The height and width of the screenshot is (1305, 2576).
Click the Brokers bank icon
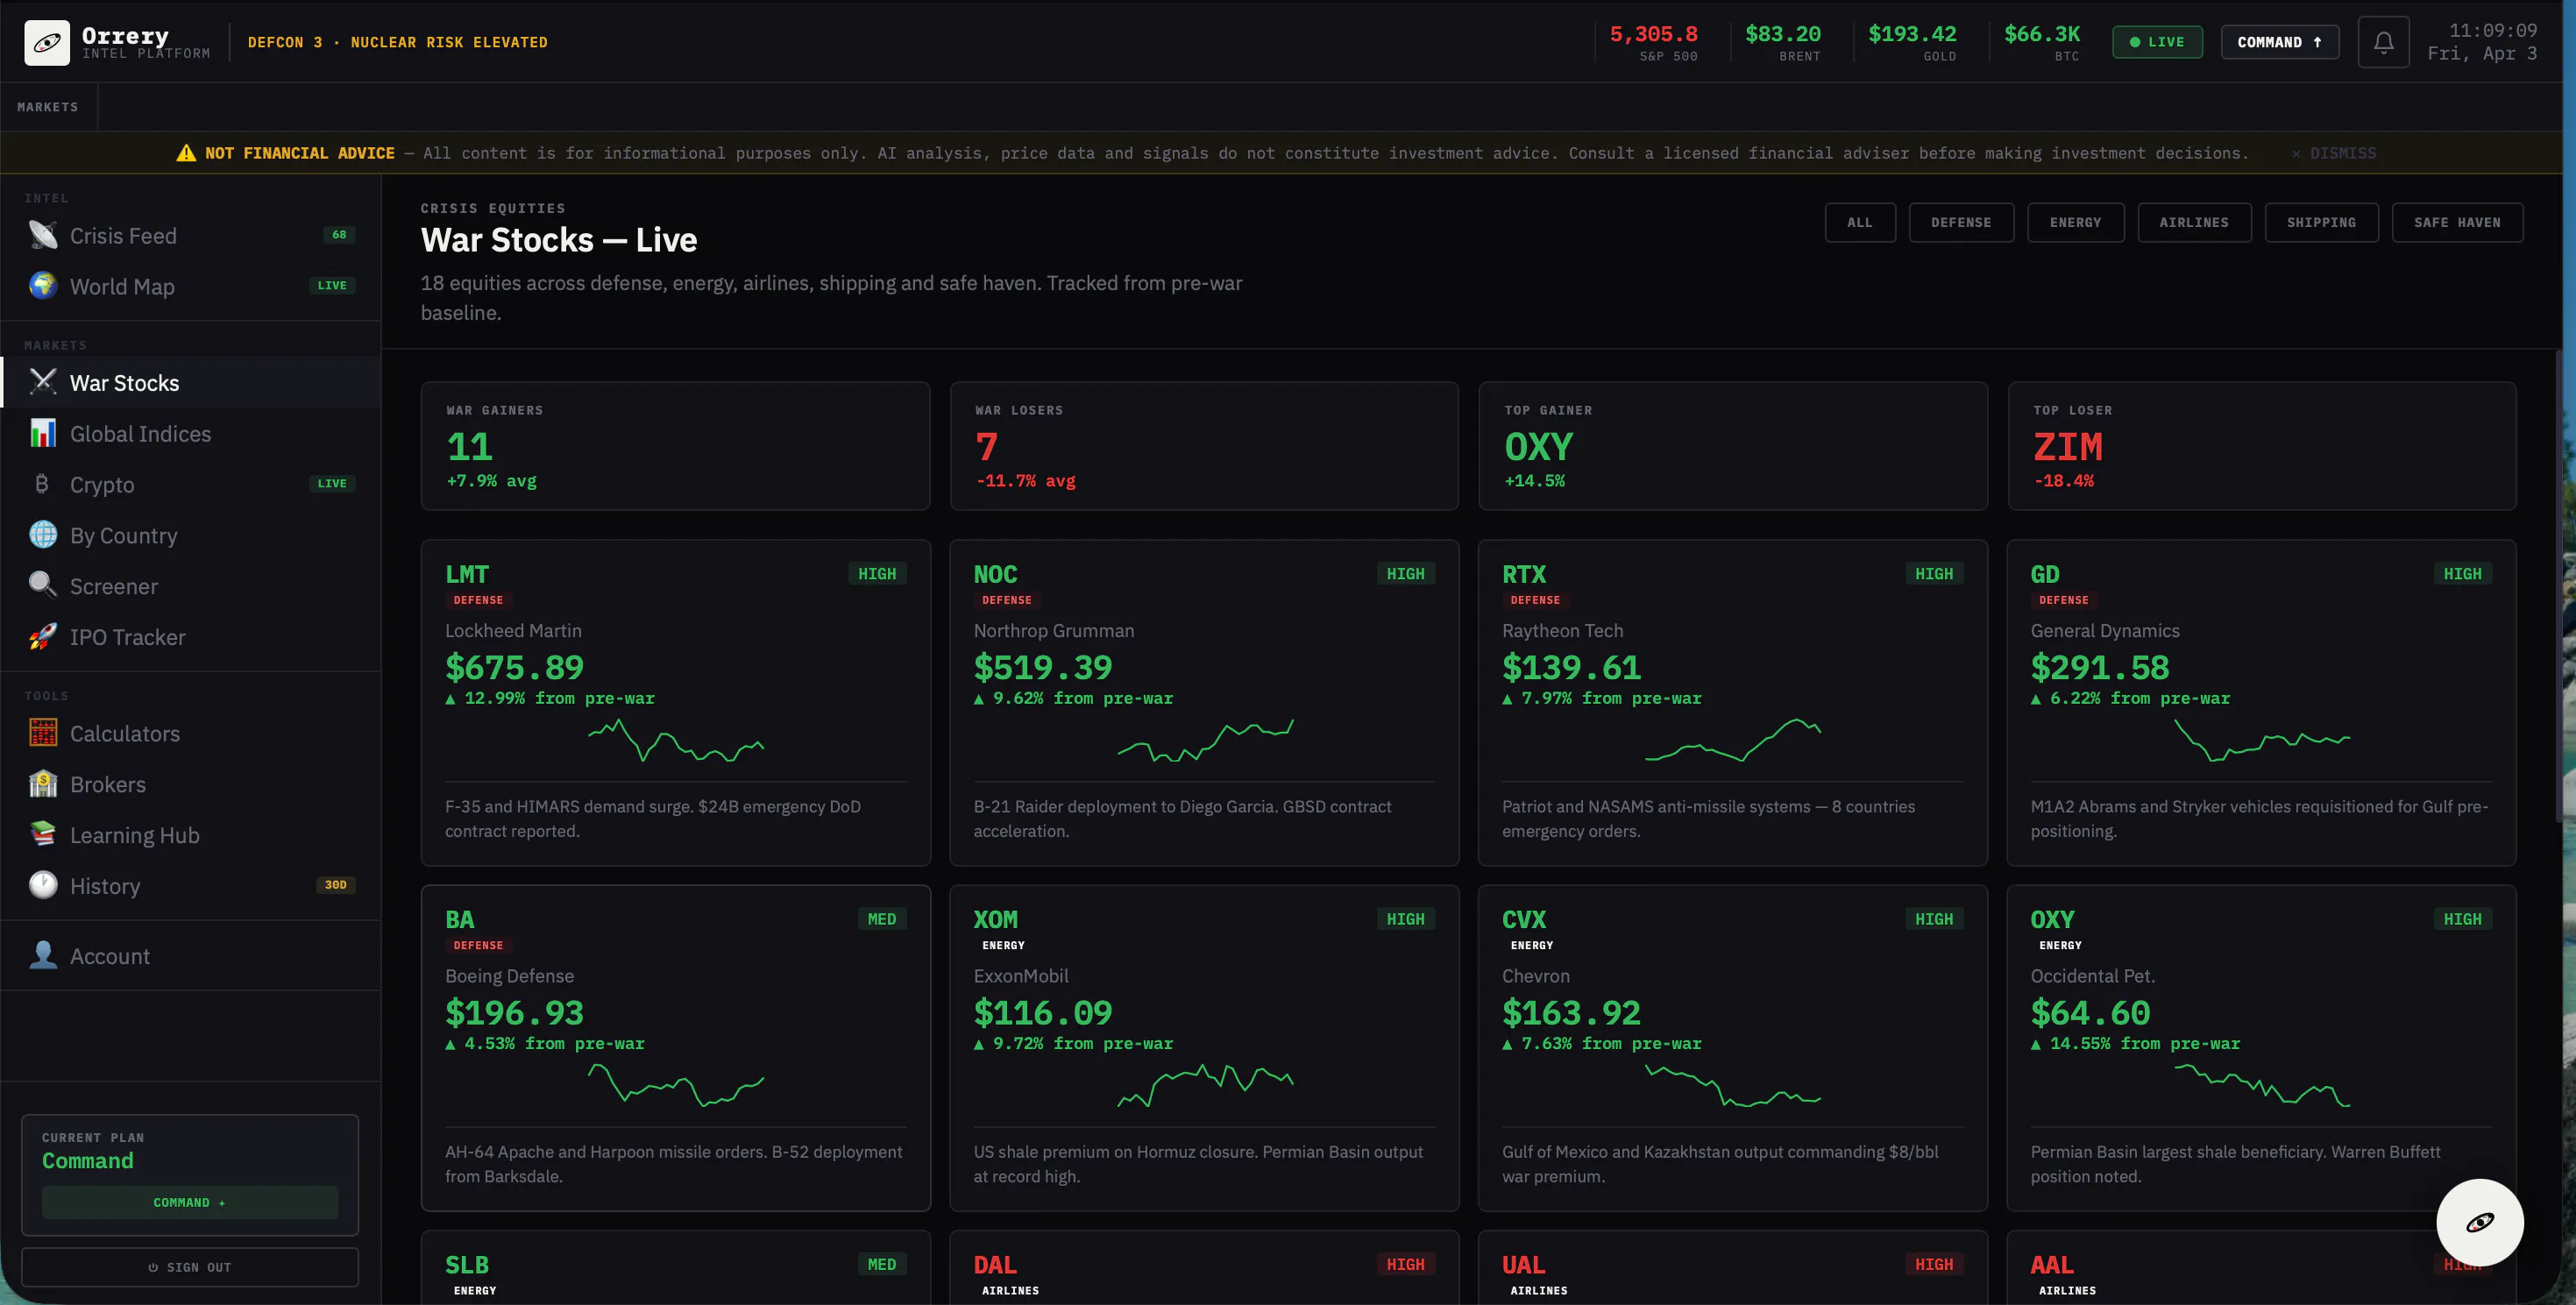point(43,784)
